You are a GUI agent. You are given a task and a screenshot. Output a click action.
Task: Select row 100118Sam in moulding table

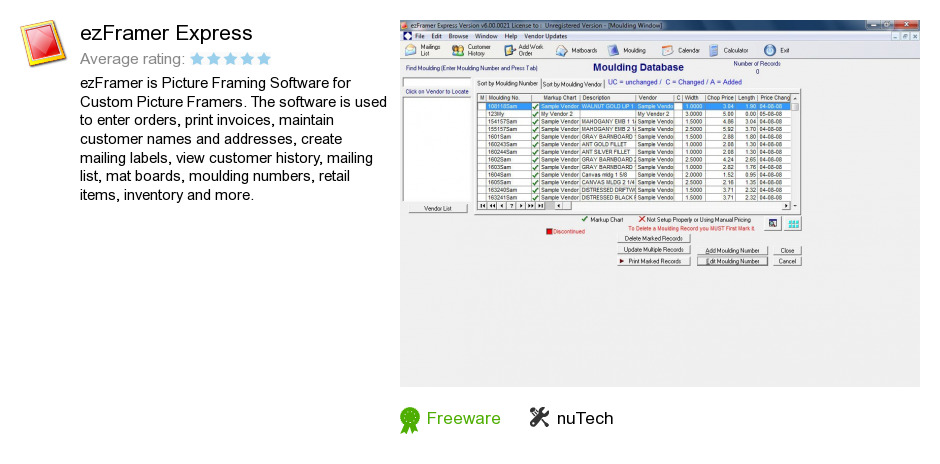pos(634,106)
